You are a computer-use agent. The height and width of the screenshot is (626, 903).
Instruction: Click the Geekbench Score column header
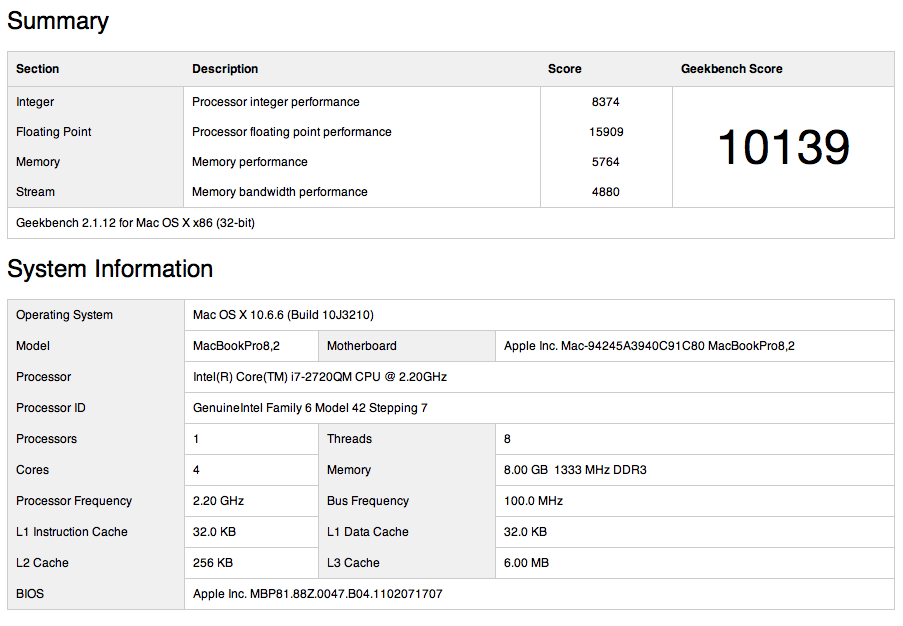731,69
